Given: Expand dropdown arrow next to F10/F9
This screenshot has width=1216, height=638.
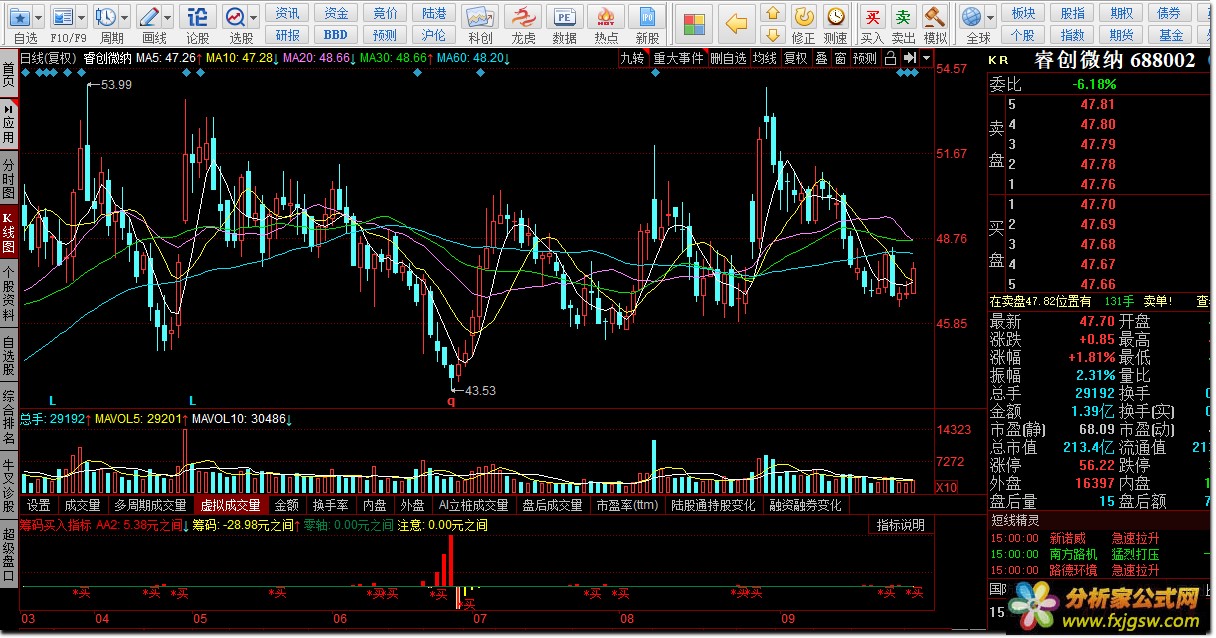Looking at the screenshot, I should [81, 17].
